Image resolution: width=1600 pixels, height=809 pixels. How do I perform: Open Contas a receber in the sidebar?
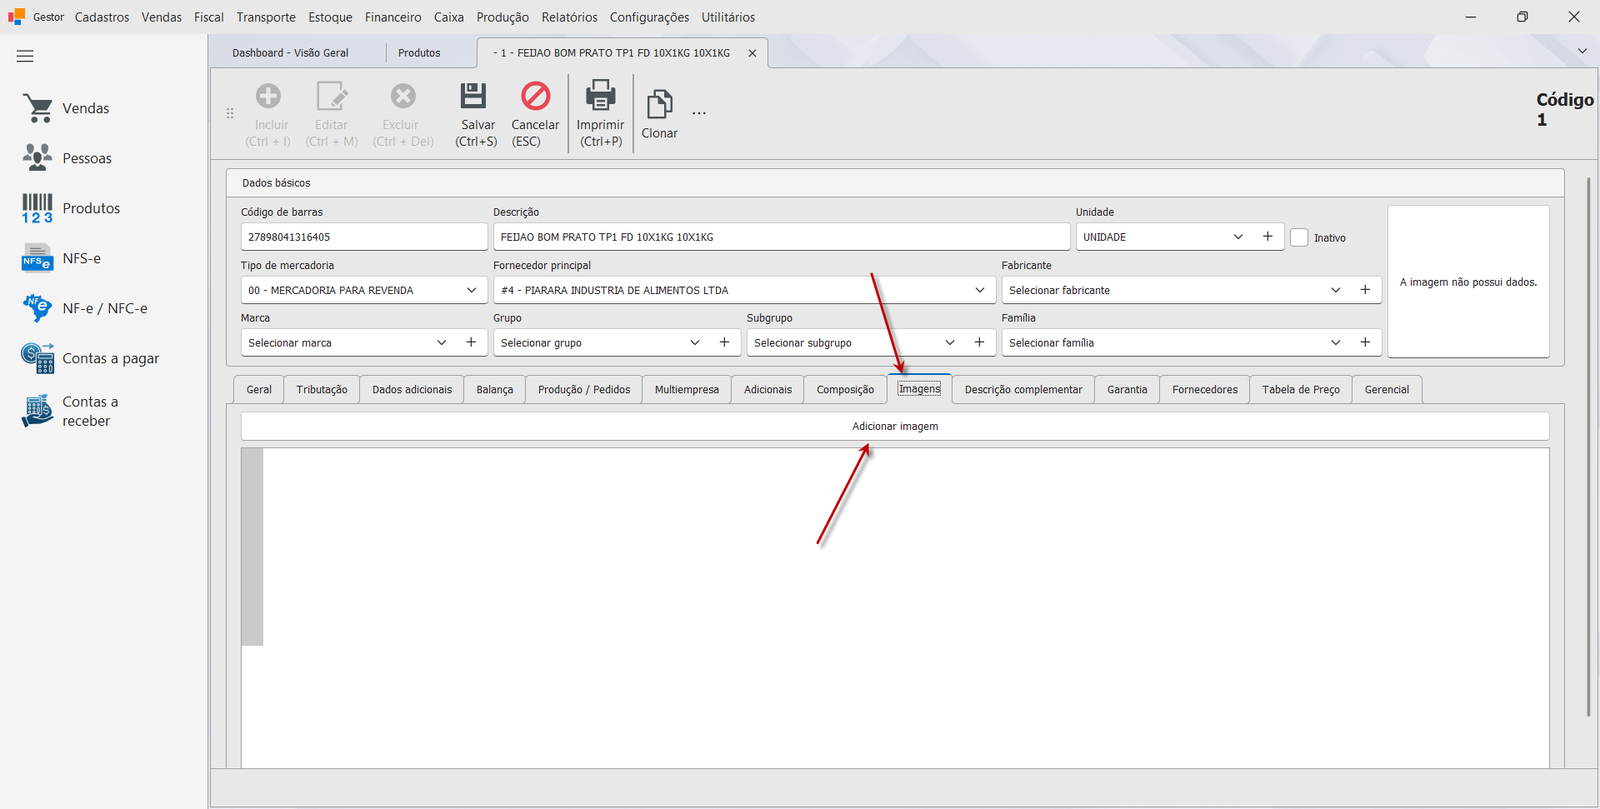pyautogui.click(x=70, y=411)
